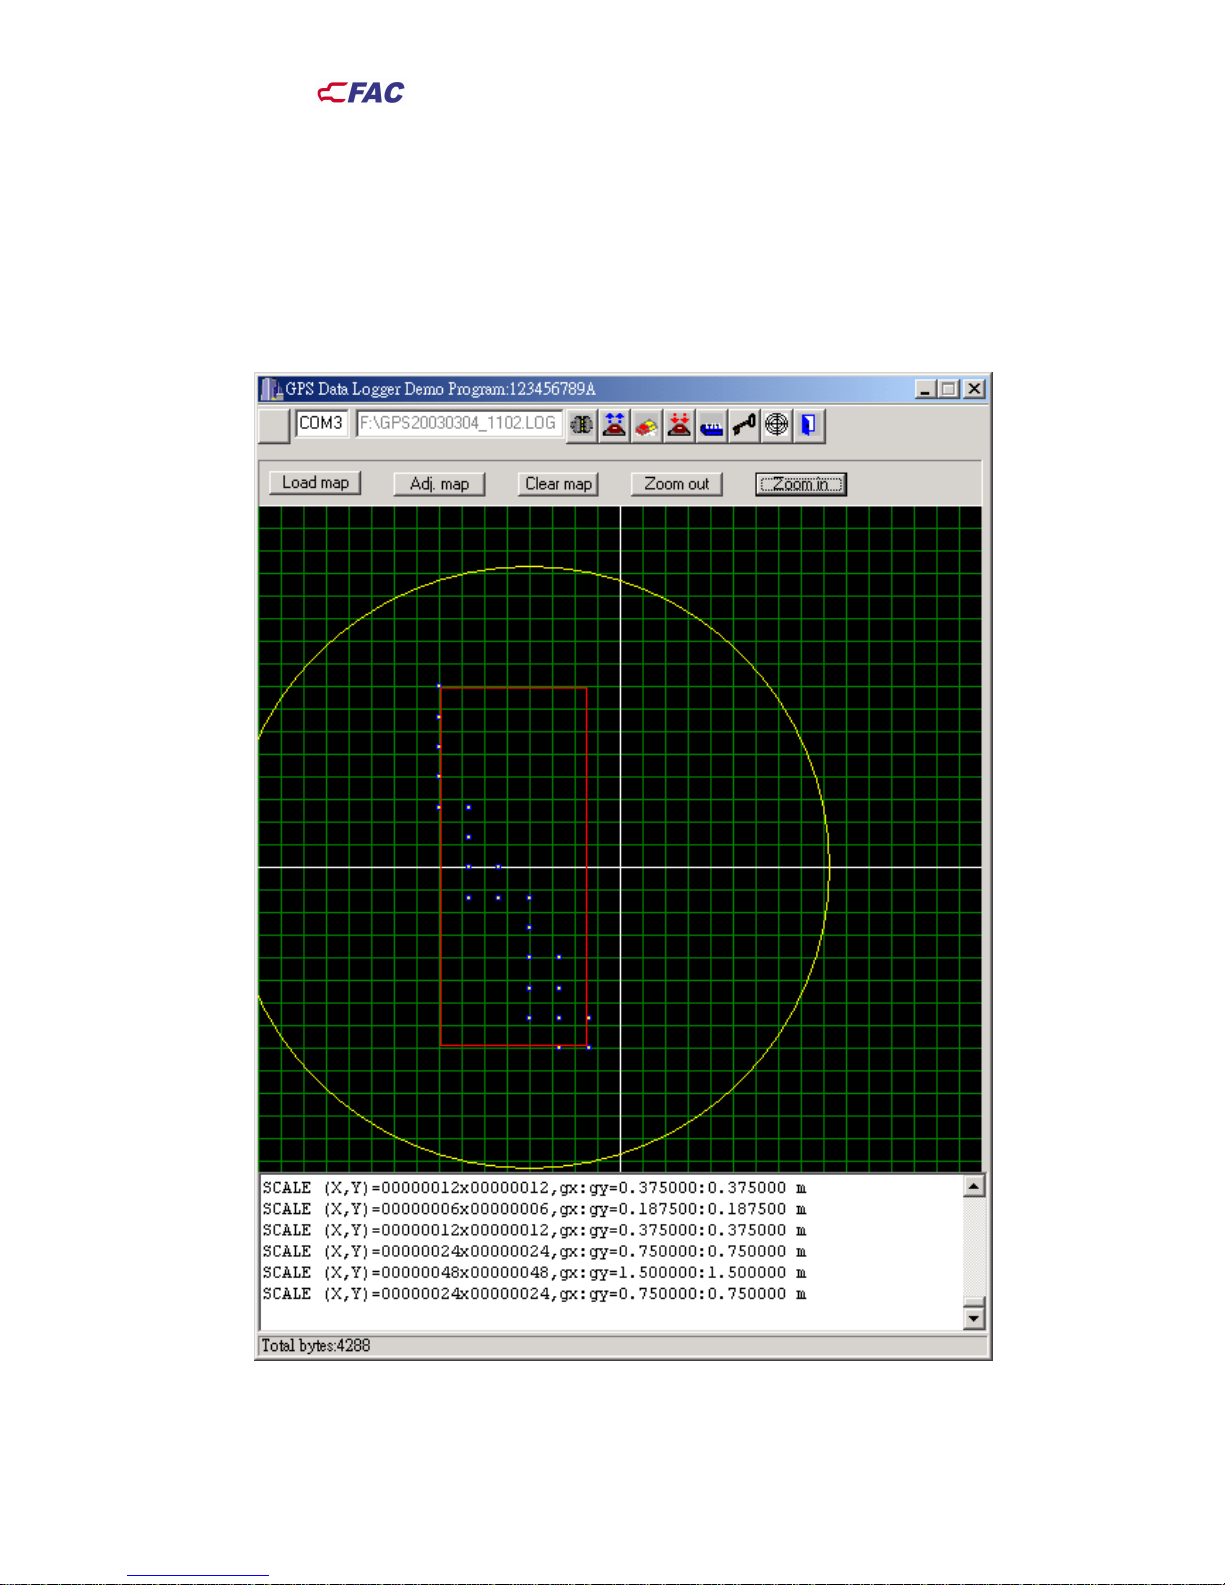This screenshot has height=1585, width=1225.
Task: Click the app icon in title bar
Action: [271, 389]
